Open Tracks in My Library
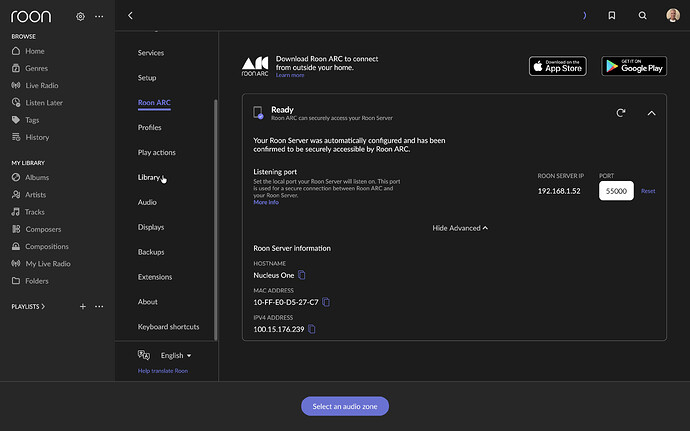Screen dimensions: 690x431 (x=28, y=212)
